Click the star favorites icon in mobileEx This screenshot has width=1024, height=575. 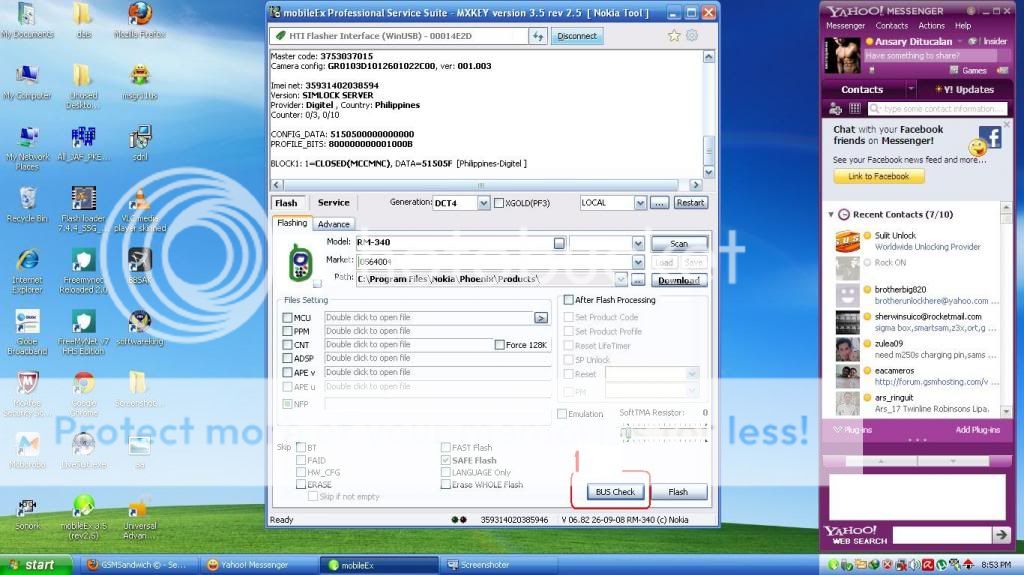click(674, 36)
